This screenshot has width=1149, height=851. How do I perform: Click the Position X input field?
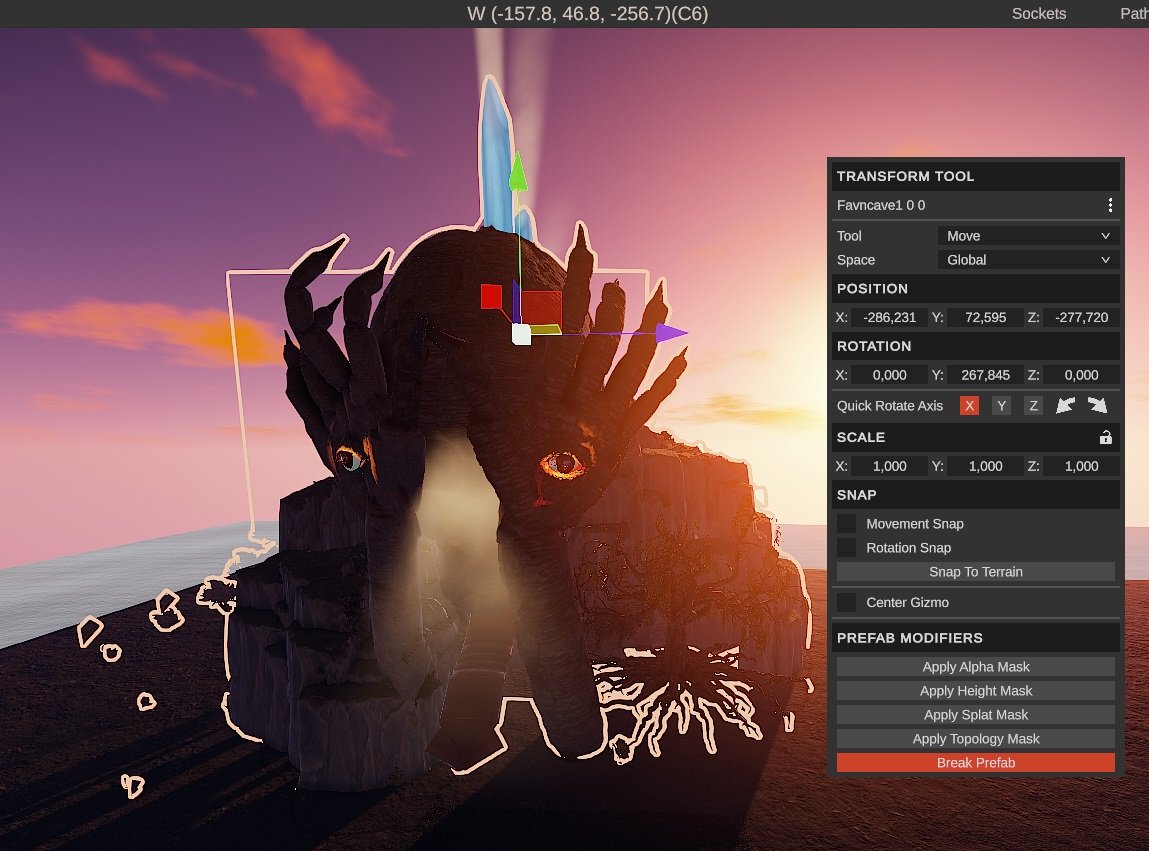[x=889, y=318]
